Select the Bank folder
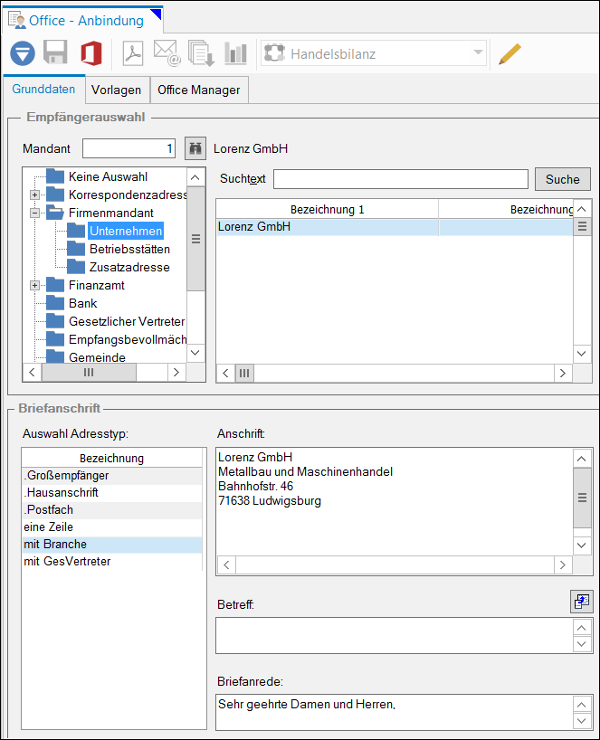600x740 pixels. (83, 303)
